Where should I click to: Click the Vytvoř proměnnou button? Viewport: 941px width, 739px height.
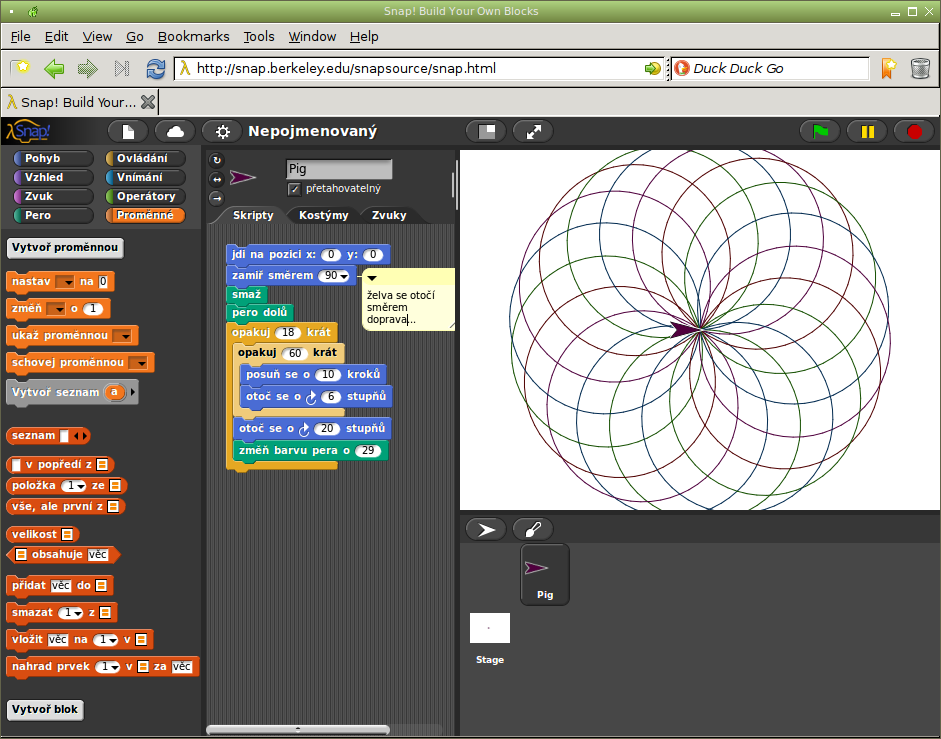tap(65, 248)
